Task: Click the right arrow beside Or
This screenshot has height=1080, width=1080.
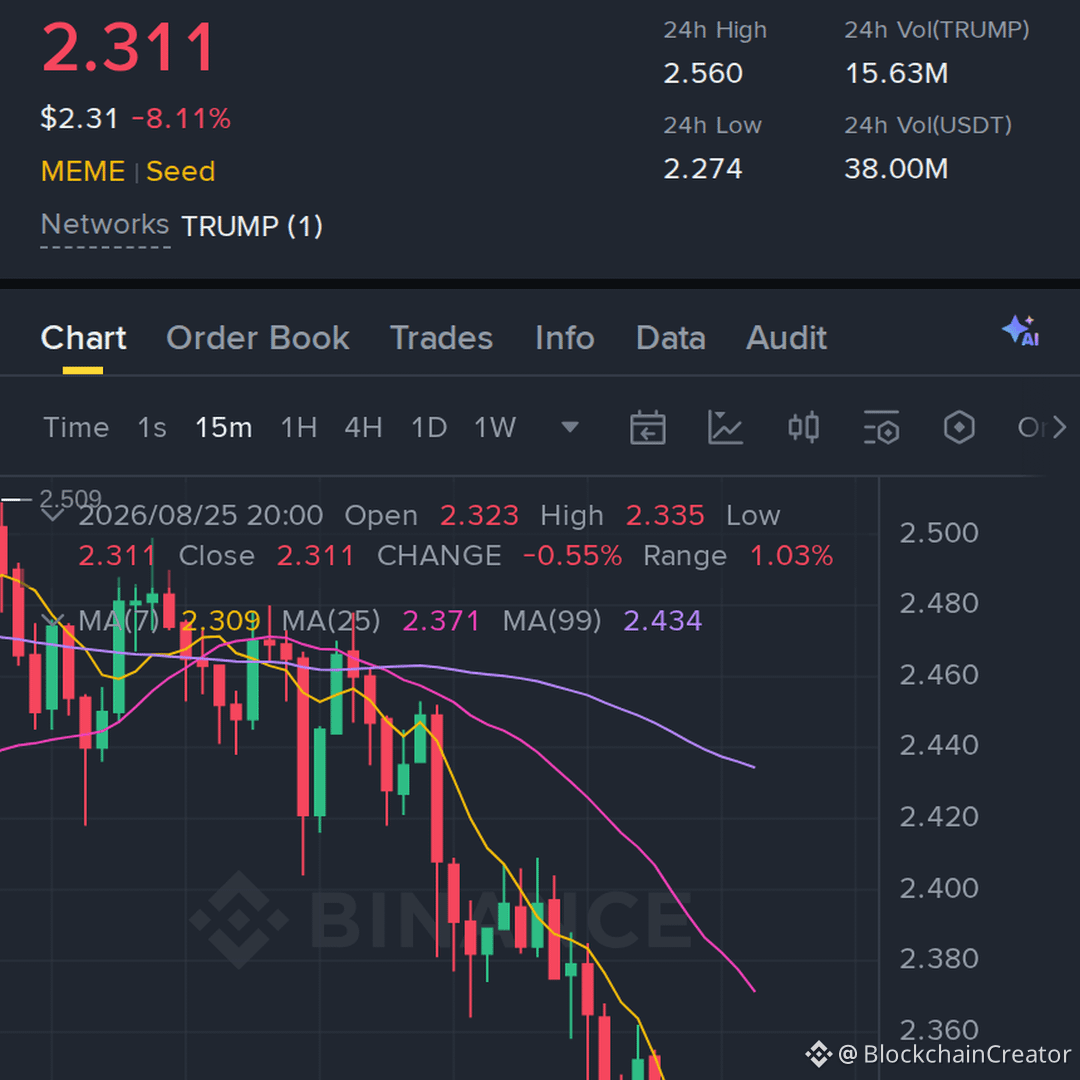Action: (1059, 428)
